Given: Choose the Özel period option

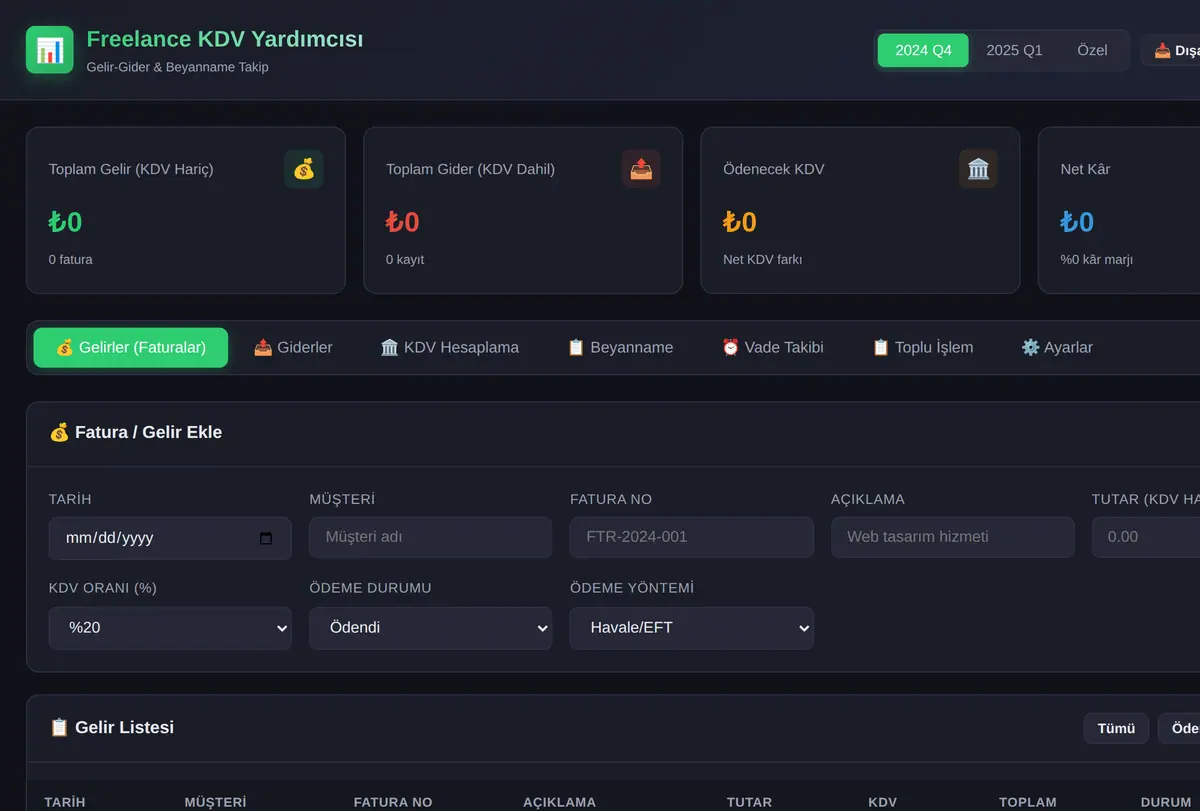Looking at the screenshot, I should click(1092, 50).
